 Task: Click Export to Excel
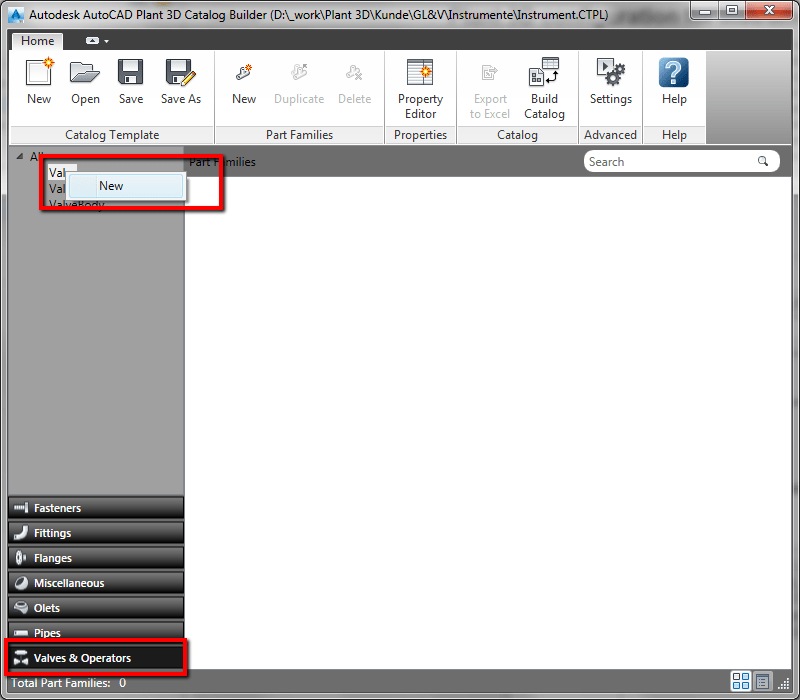coord(490,92)
